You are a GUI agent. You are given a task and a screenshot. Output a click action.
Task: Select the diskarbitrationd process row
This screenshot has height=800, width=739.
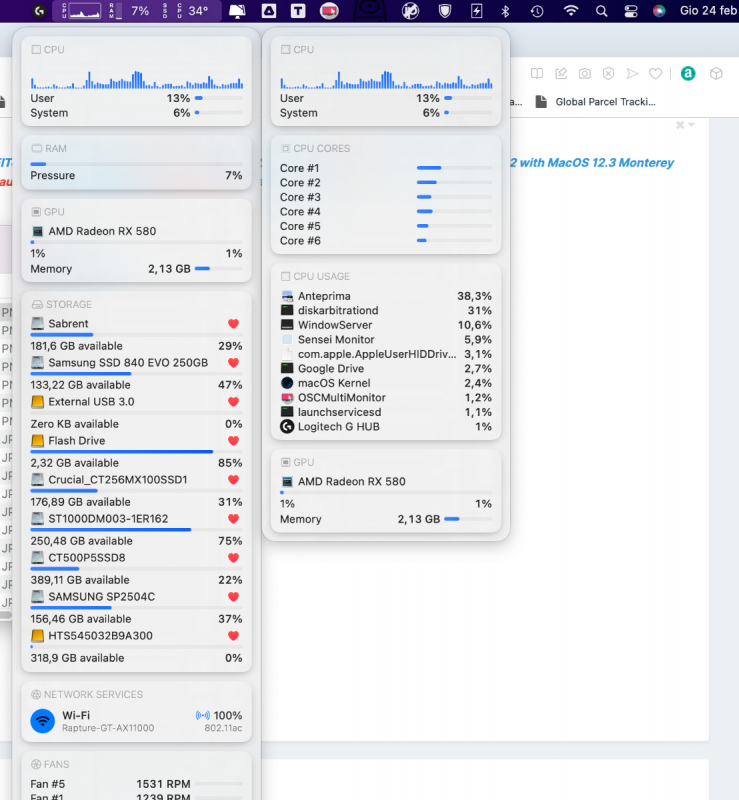click(386, 310)
